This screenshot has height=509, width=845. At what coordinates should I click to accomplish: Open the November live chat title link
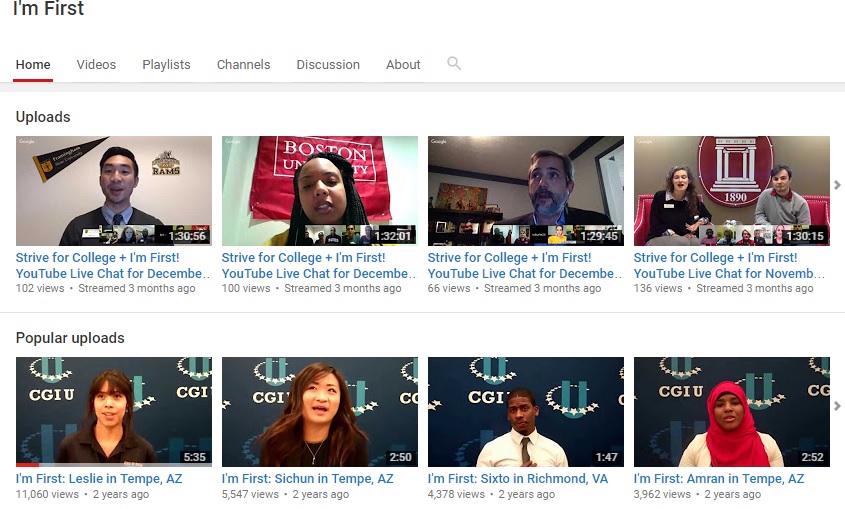(729, 266)
